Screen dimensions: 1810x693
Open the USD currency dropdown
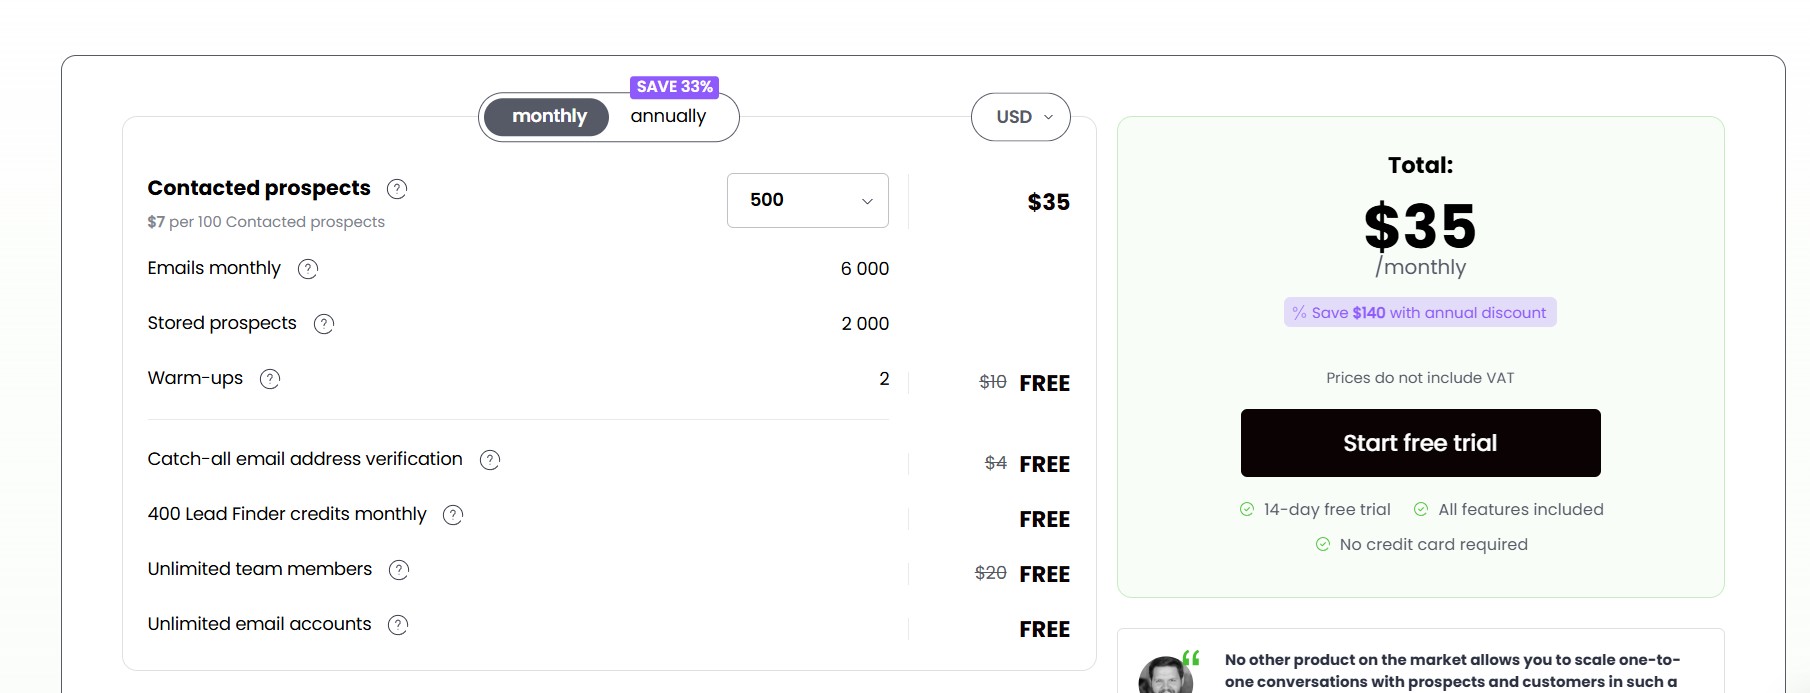(x=1020, y=117)
